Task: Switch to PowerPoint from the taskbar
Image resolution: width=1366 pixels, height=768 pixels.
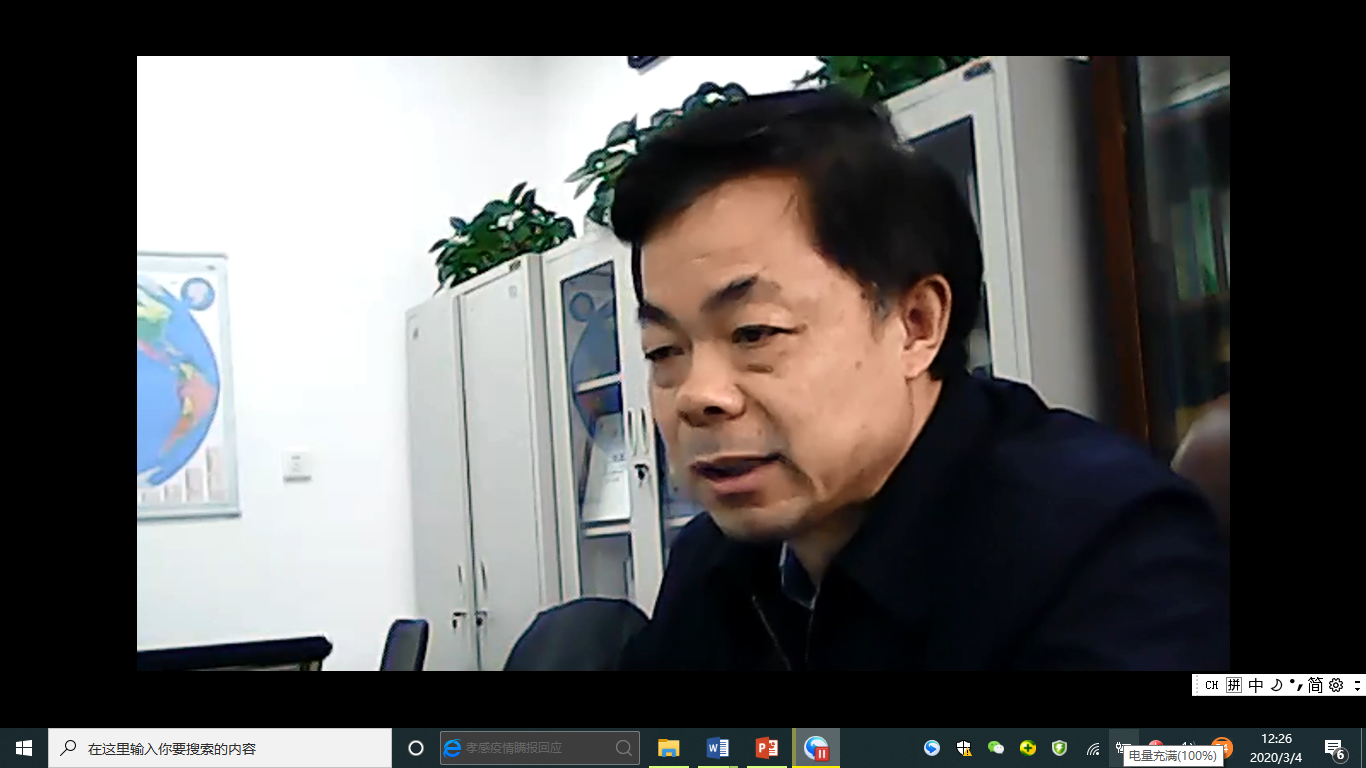Action: pos(766,748)
